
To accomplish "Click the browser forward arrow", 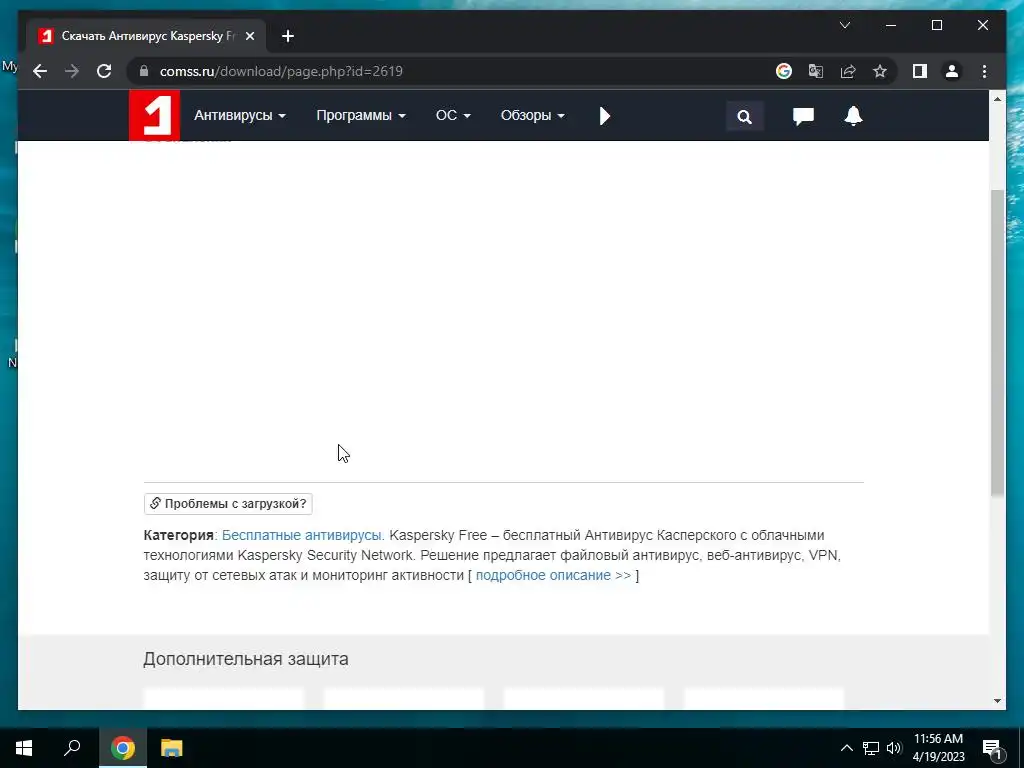I will click(x=72, y=71).
